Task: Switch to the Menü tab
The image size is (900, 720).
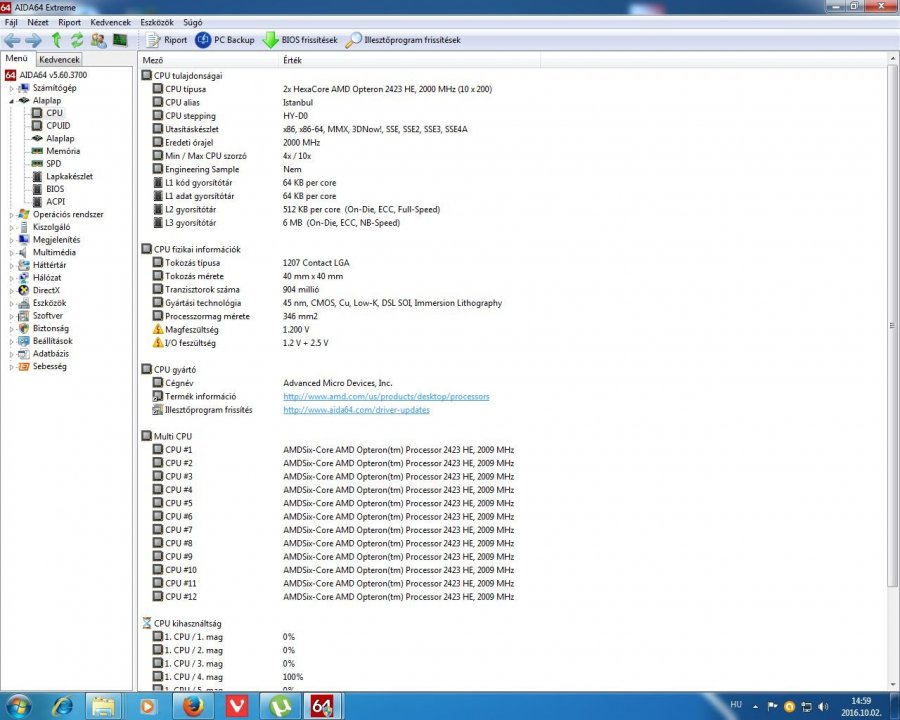Action: click(17, 59)
